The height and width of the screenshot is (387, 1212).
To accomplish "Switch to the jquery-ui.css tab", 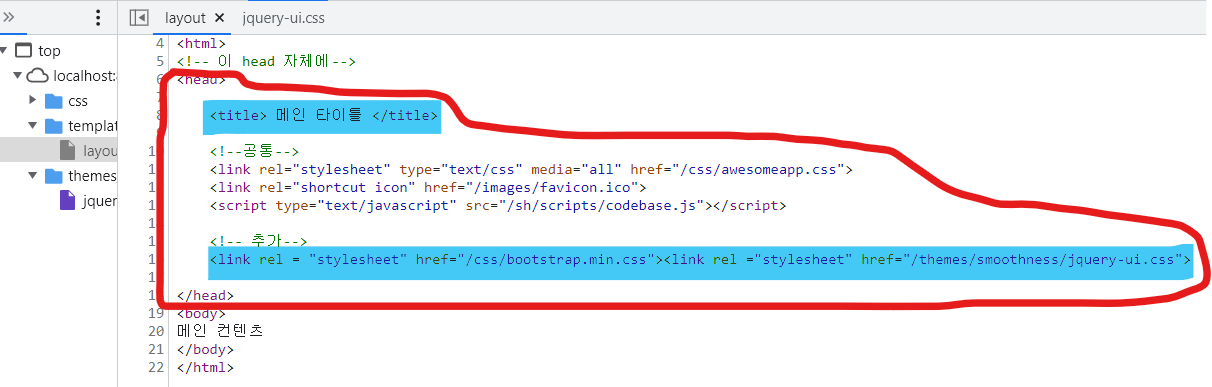I will coord(283,18).
